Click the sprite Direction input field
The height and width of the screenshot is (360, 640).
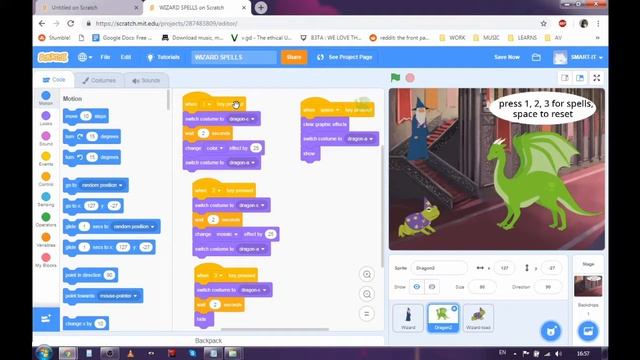click(548, 287)
